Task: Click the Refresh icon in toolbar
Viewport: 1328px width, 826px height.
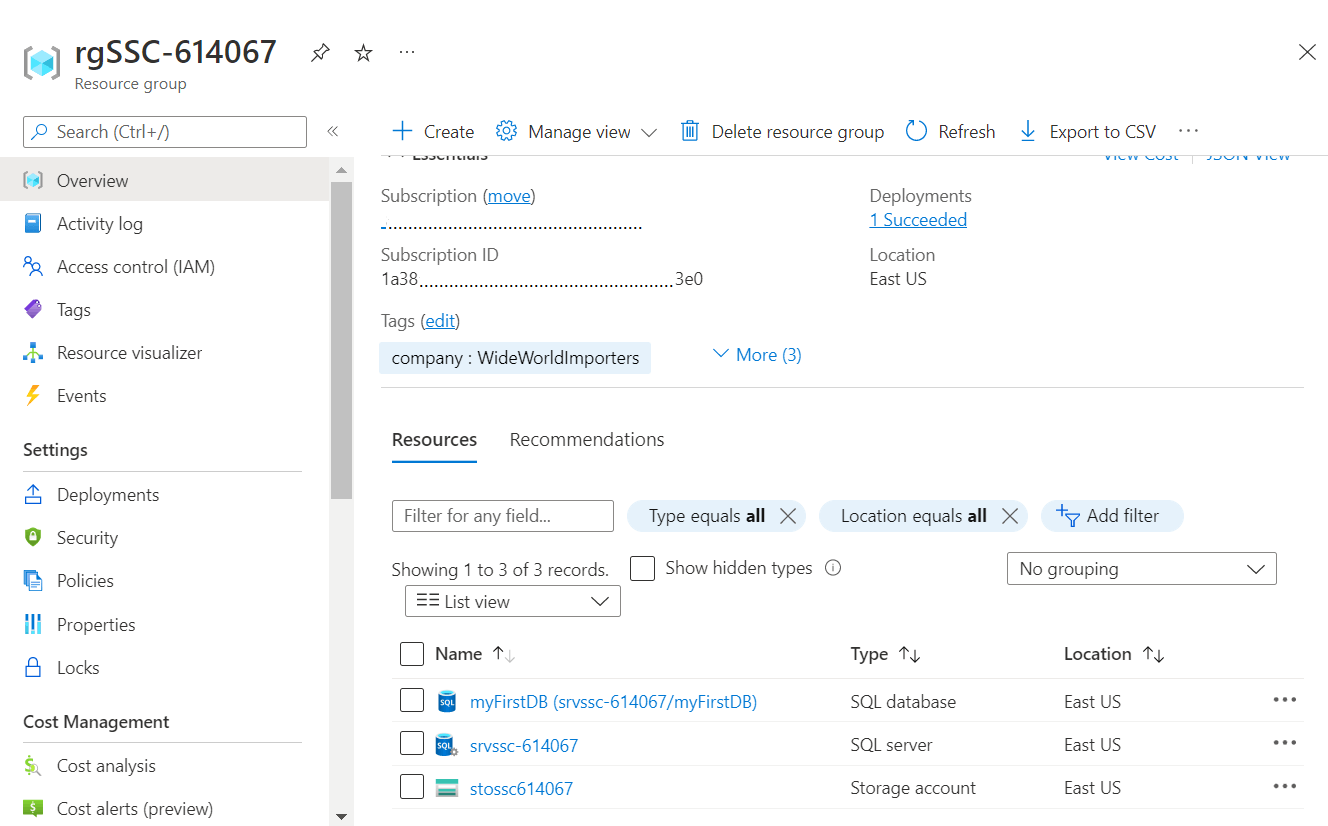Action: click(x=916, y=131)
